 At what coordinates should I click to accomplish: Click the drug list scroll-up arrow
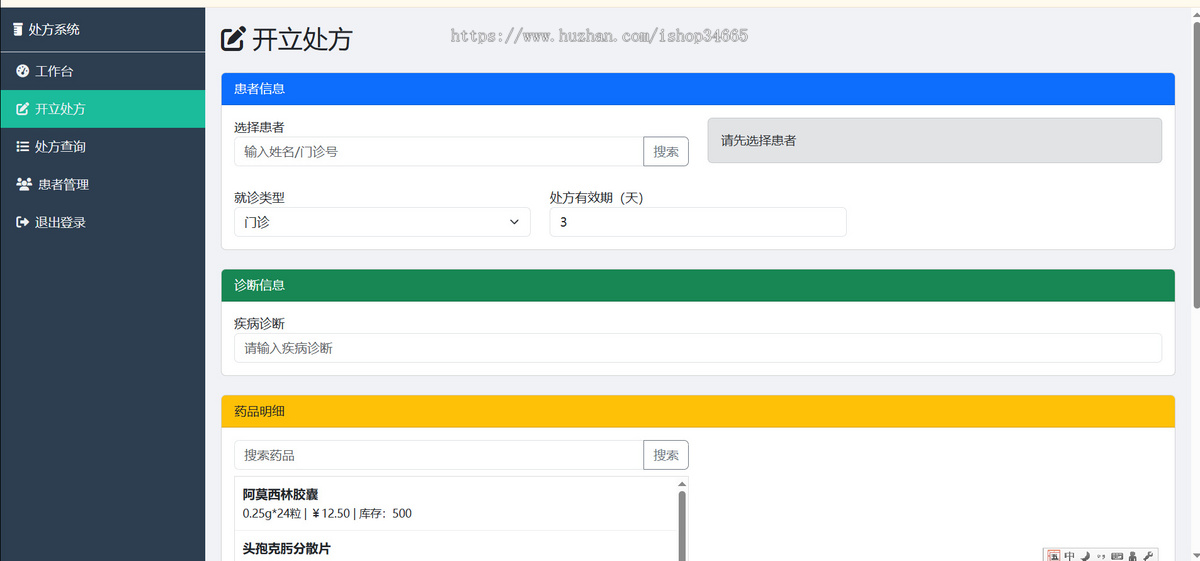point(683,484)
